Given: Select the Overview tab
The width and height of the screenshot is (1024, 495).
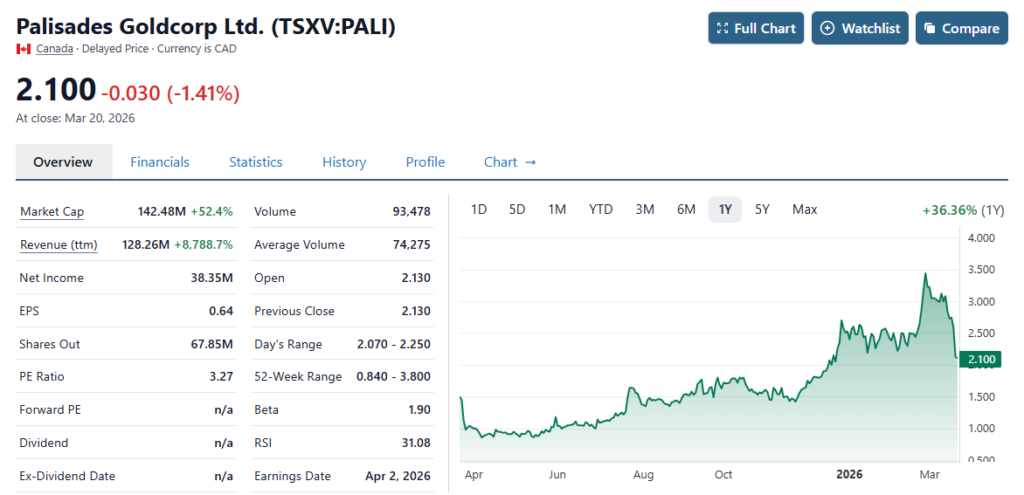Looking at the screenshot, I should [63, 162].
